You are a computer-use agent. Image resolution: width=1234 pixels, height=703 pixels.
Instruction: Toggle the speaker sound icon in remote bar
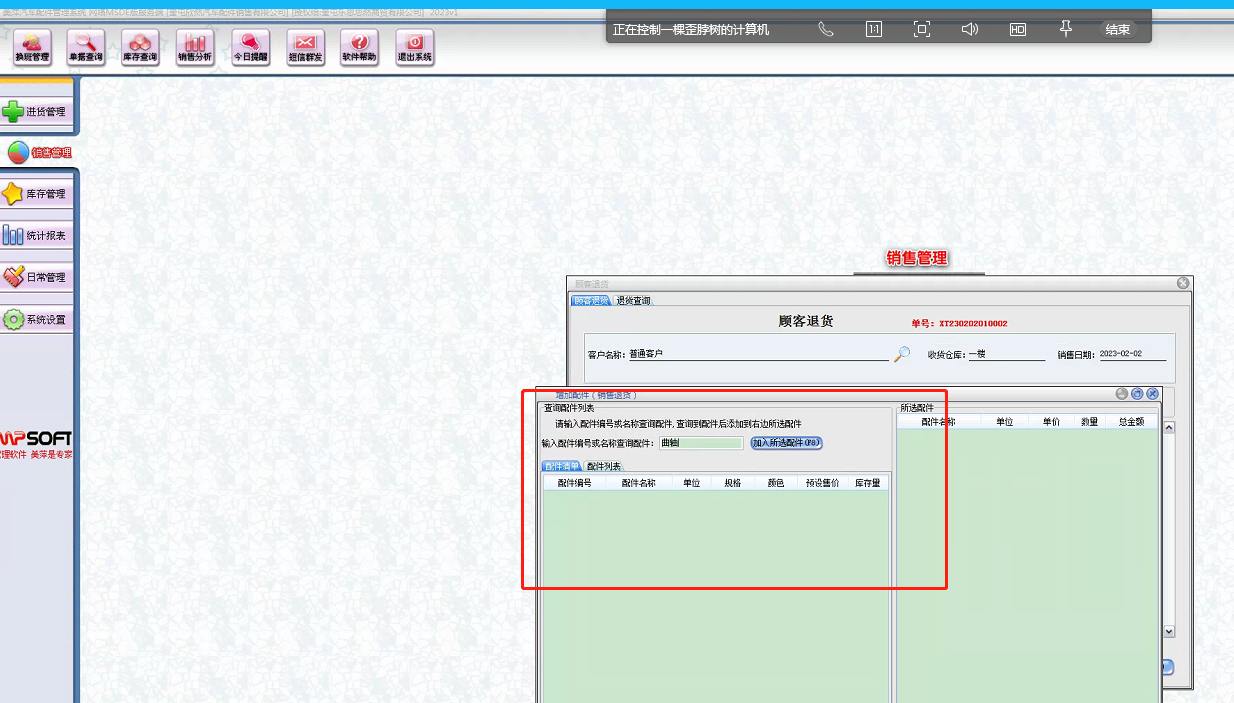pos(970,29)
